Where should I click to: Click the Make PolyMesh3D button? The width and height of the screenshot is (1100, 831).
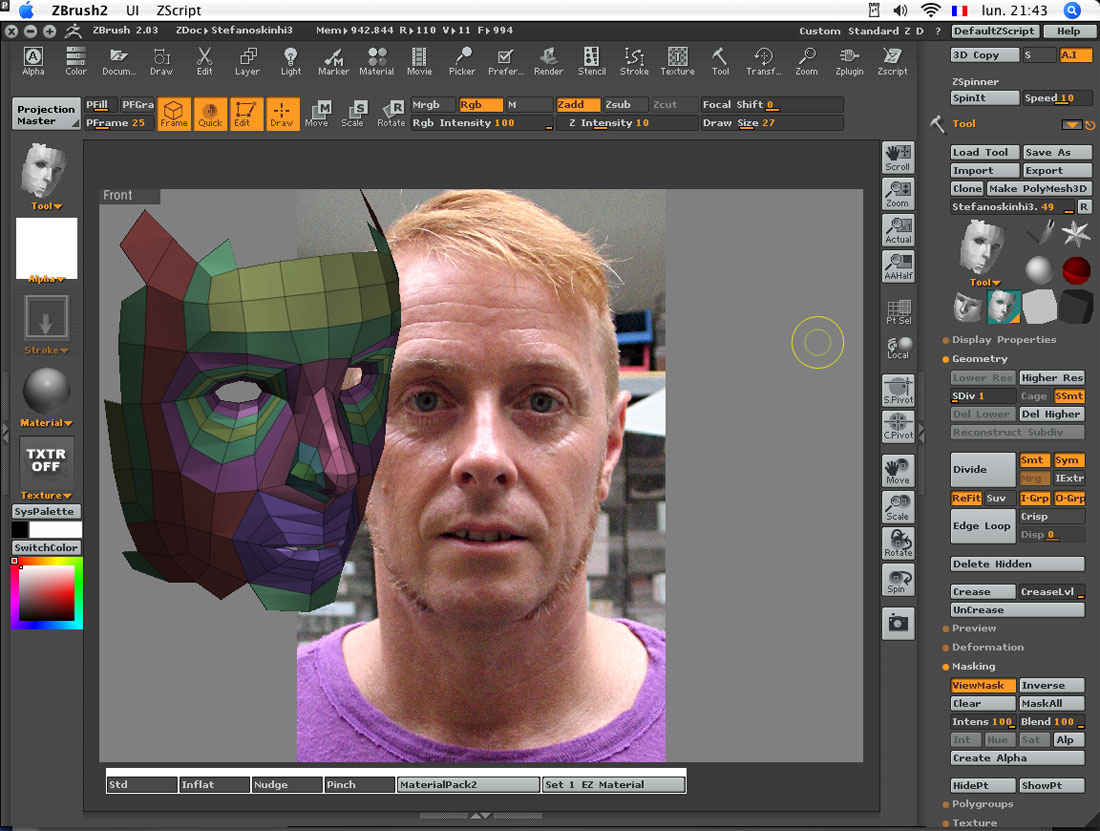(x=1039, y=189)
